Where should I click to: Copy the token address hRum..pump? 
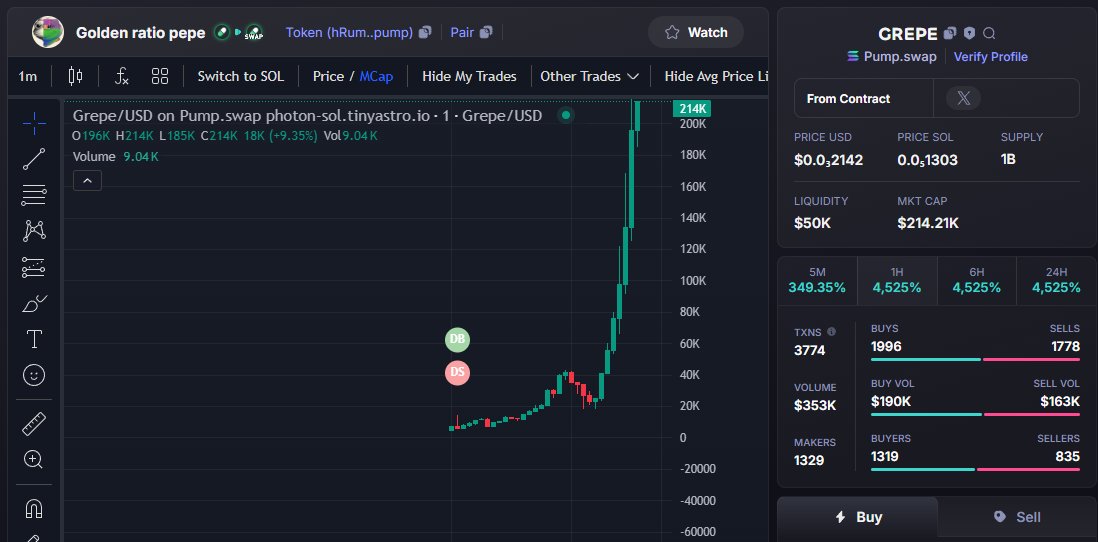pos(425,32)
